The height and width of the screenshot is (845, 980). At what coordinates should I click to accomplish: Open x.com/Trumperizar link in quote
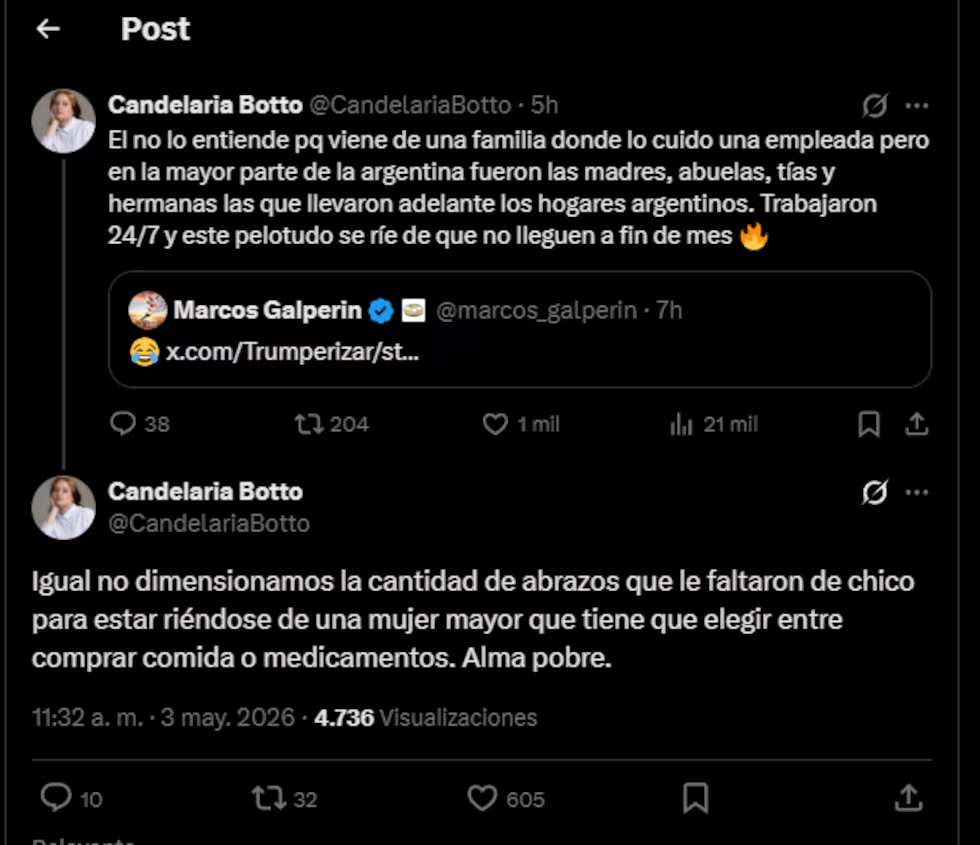coord(292,352)
